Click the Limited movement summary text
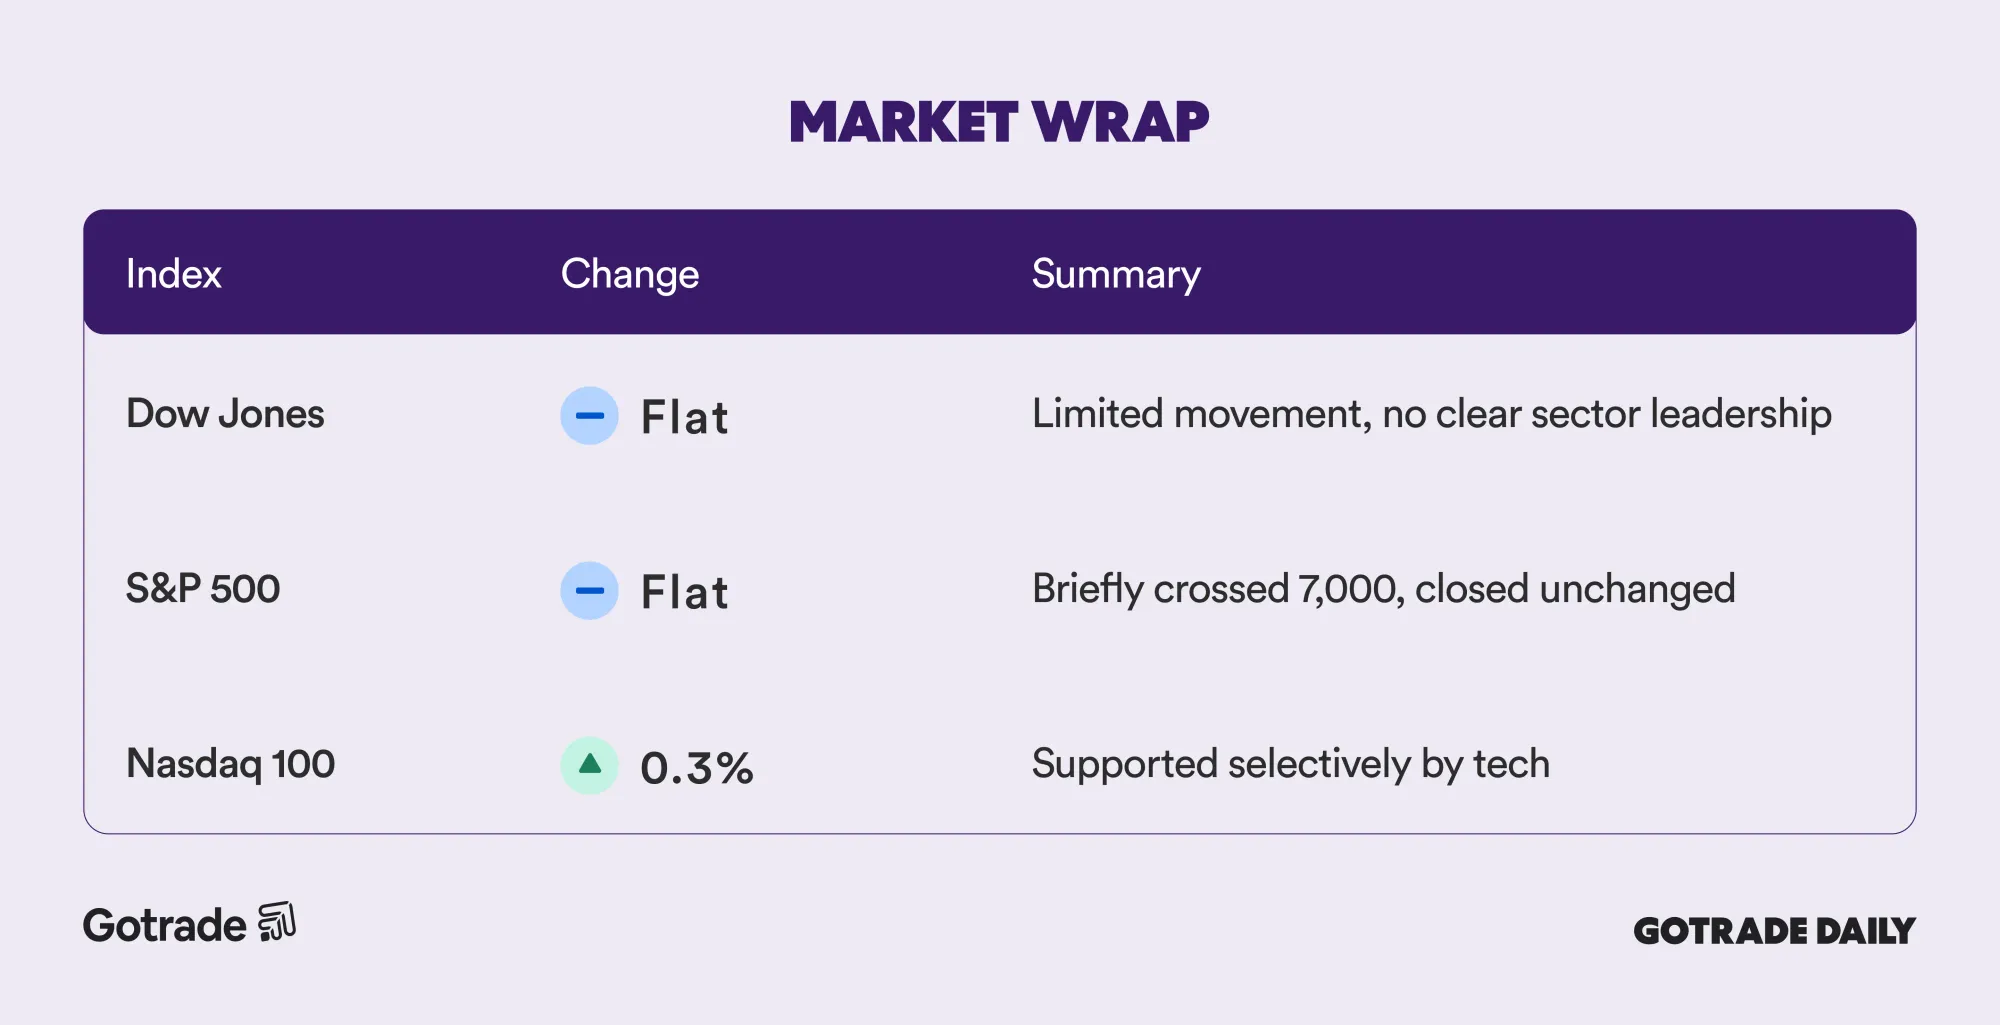 coord(1431,414)
